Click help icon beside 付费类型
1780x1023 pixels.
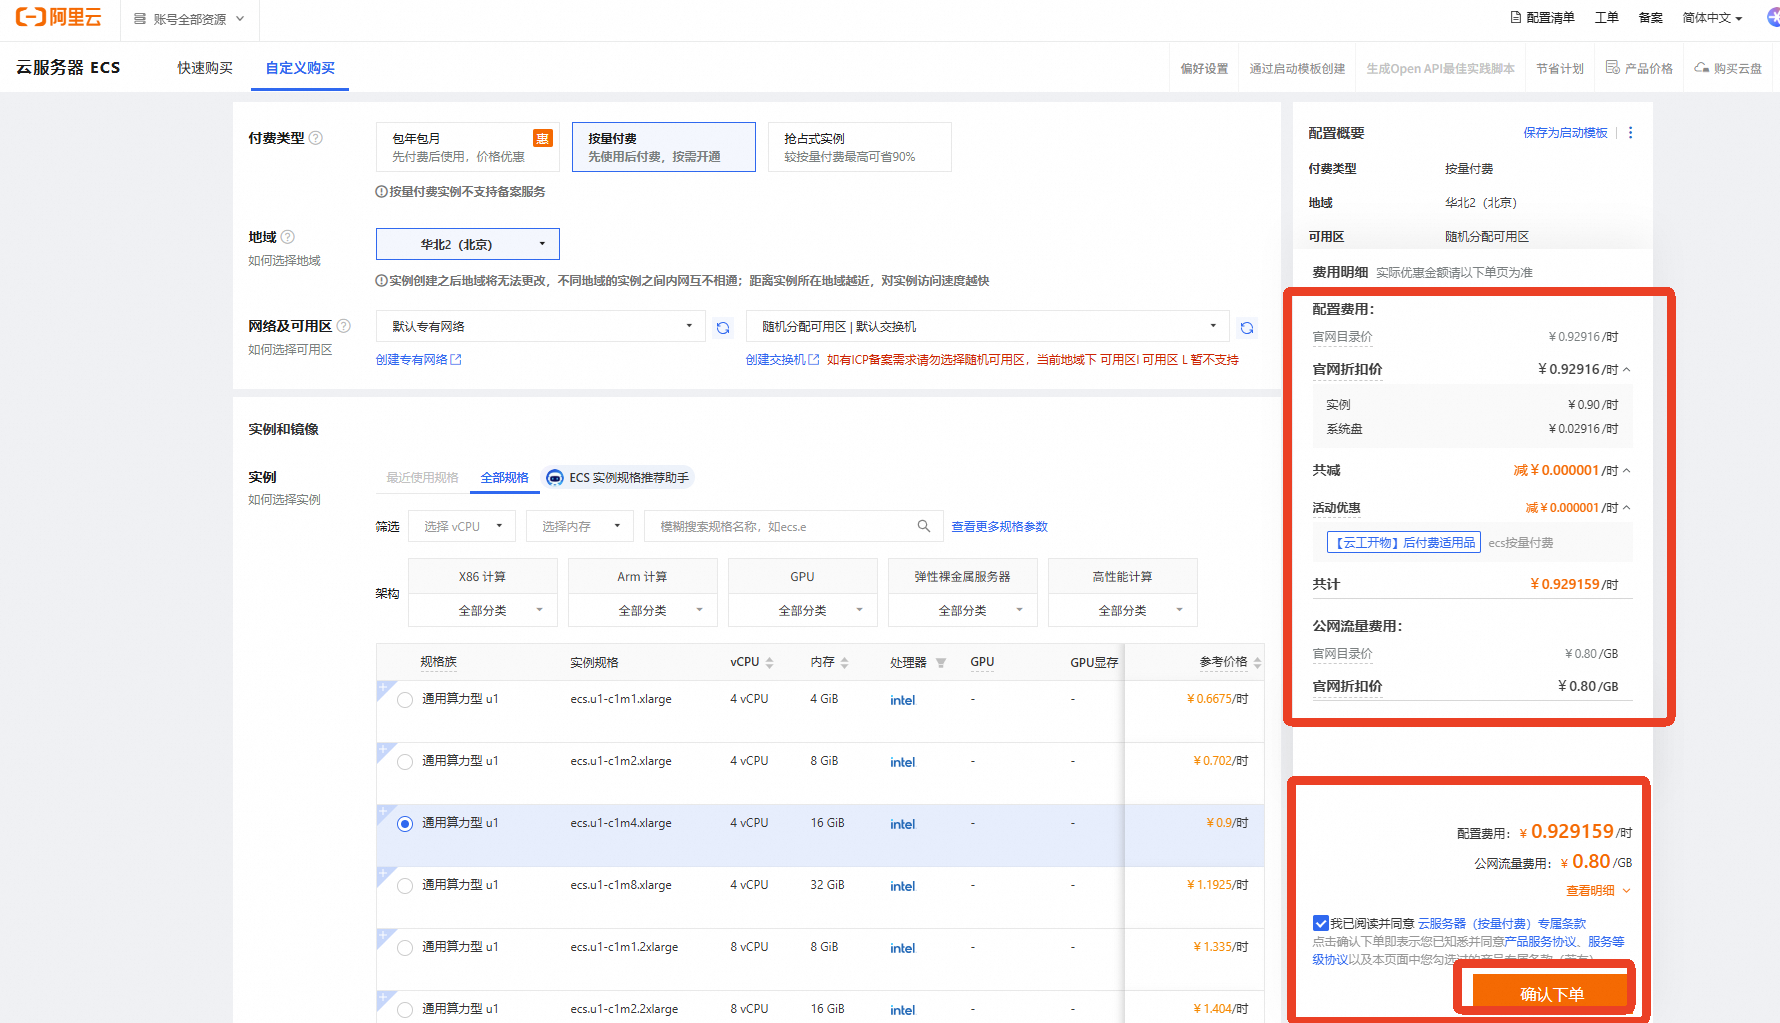316,138
